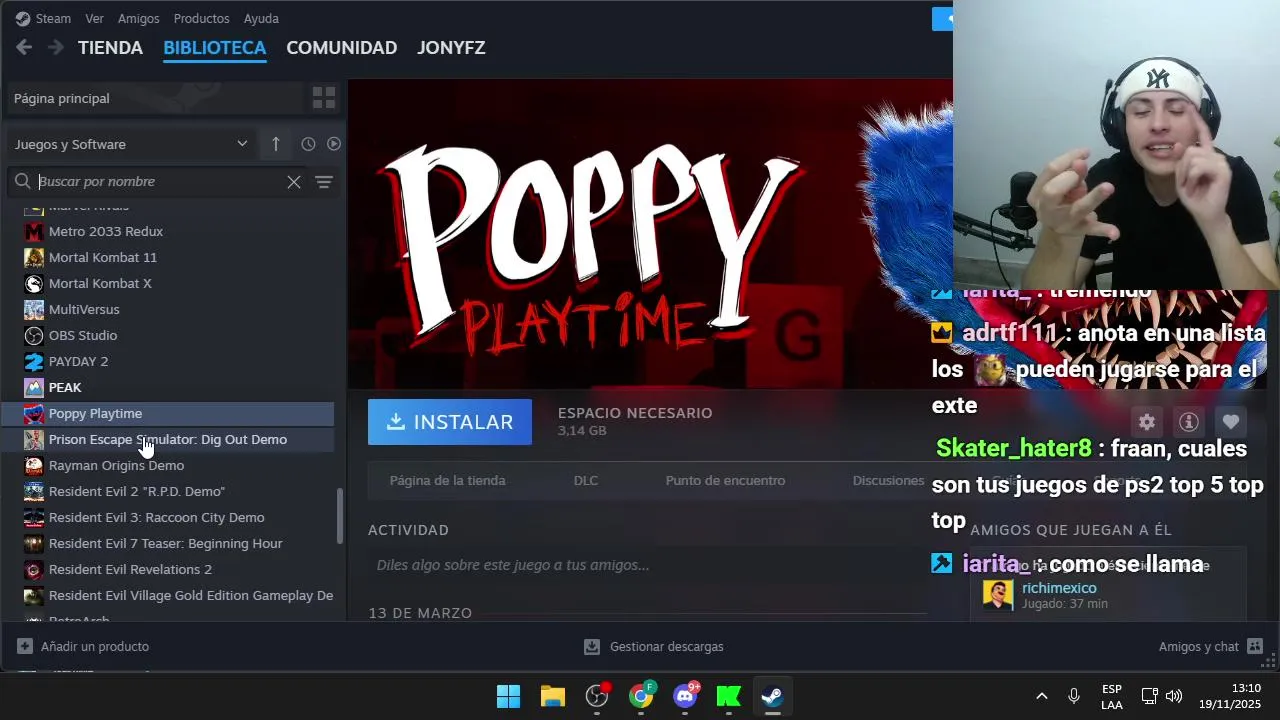Open Página de la tienda link

click(447, 480)
